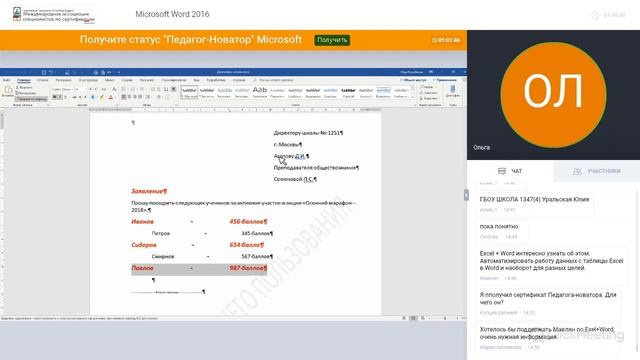
Task: Open the Файл tab
Action: tap(7, 80)
